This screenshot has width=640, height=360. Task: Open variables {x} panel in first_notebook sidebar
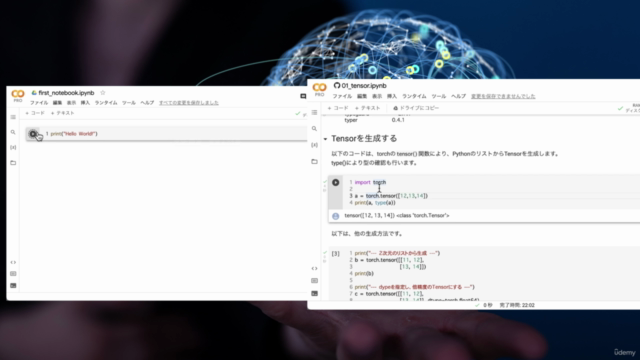tap(13, 147)
